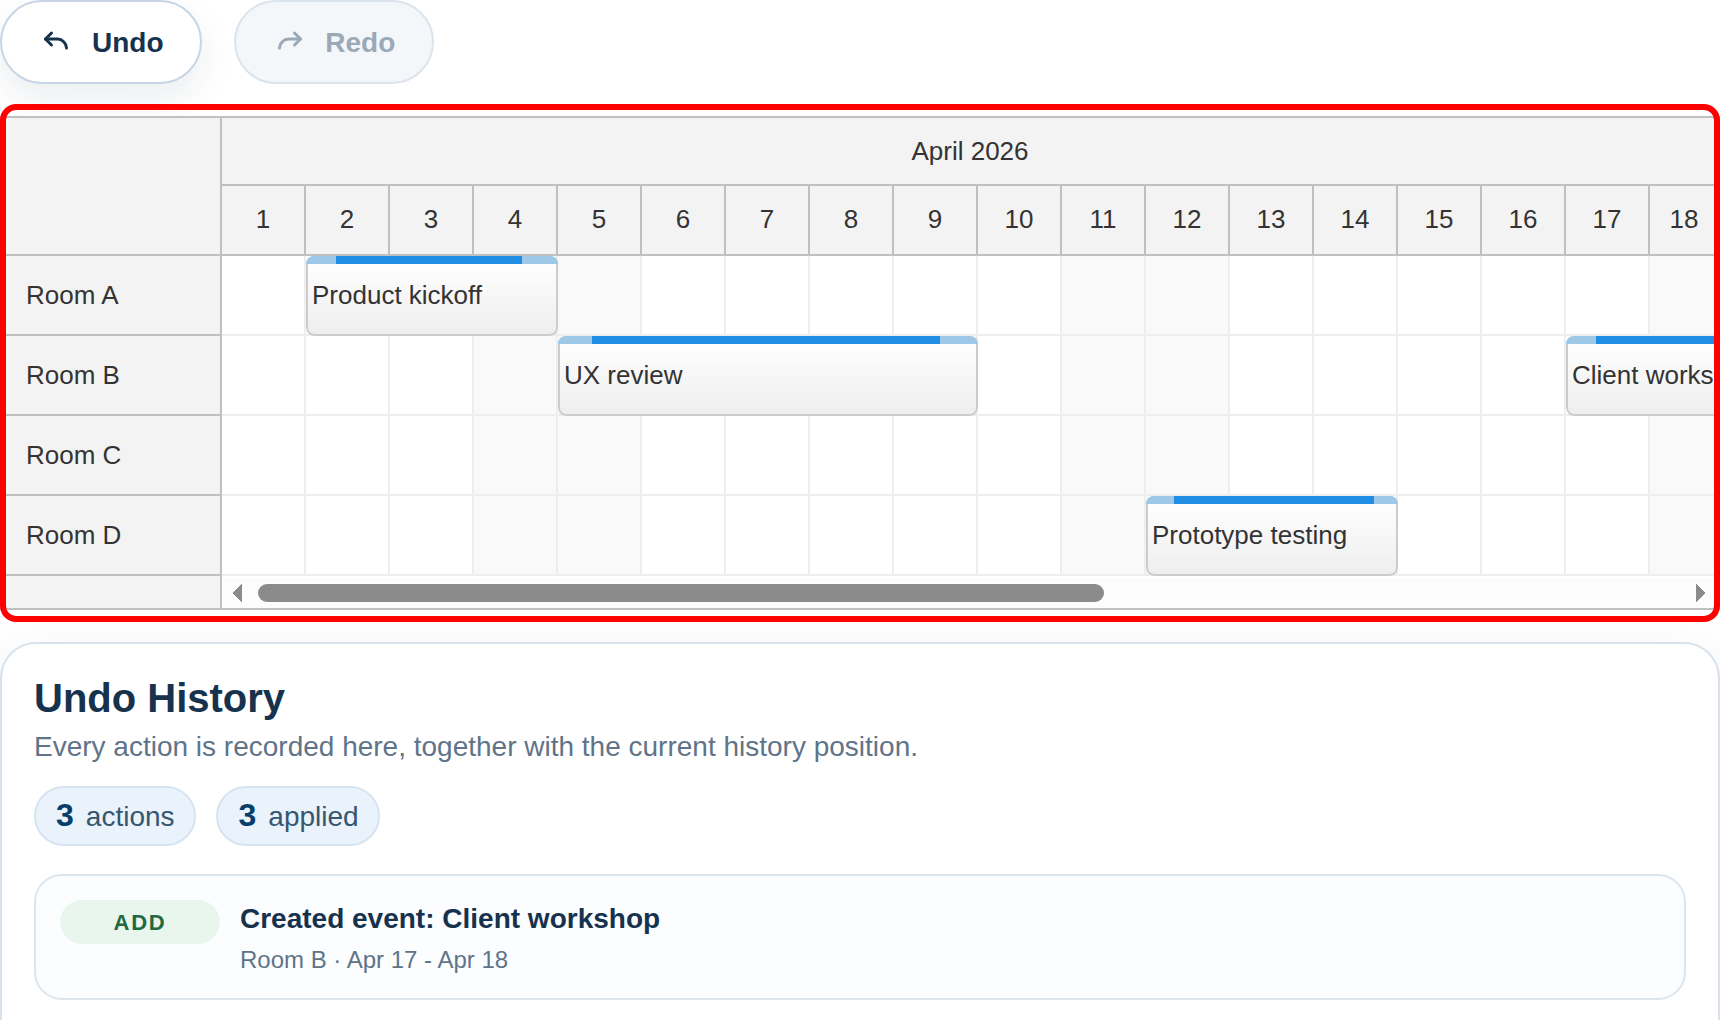Viewport: 1720px width, 1020px height.
Task: Select the UX review event bar
Action: coord(767,376)
